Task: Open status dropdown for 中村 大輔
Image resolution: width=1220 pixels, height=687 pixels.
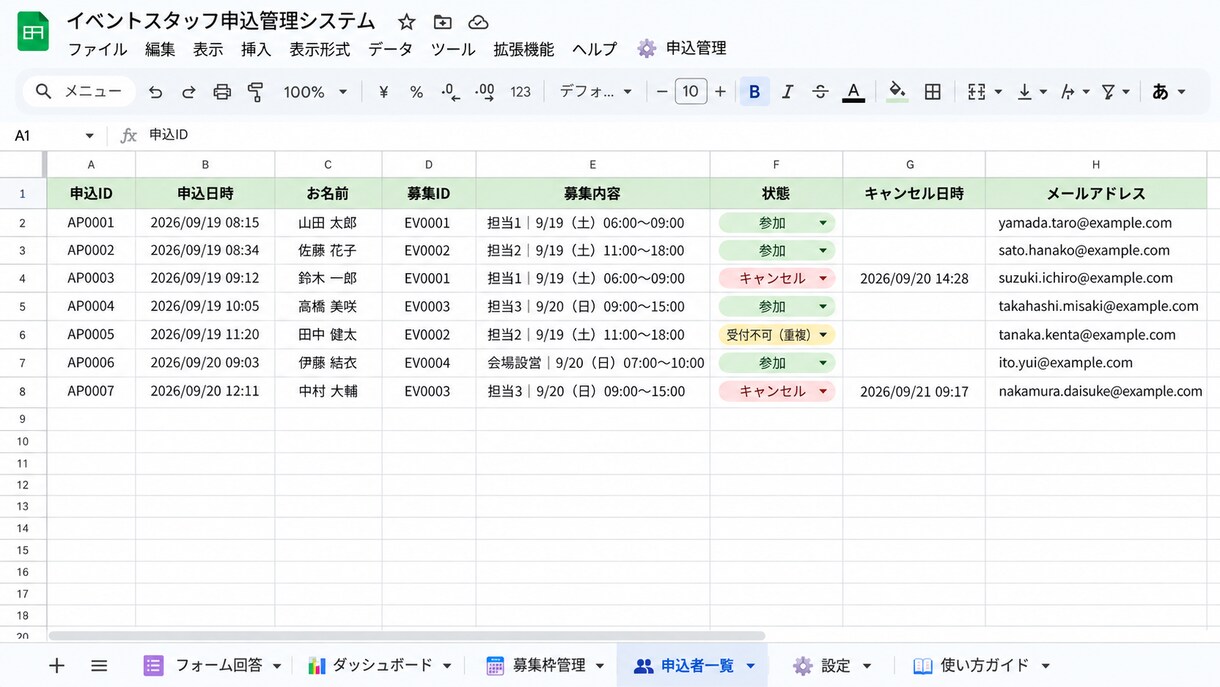Action: pyautogui.click(x=823, y=391)
